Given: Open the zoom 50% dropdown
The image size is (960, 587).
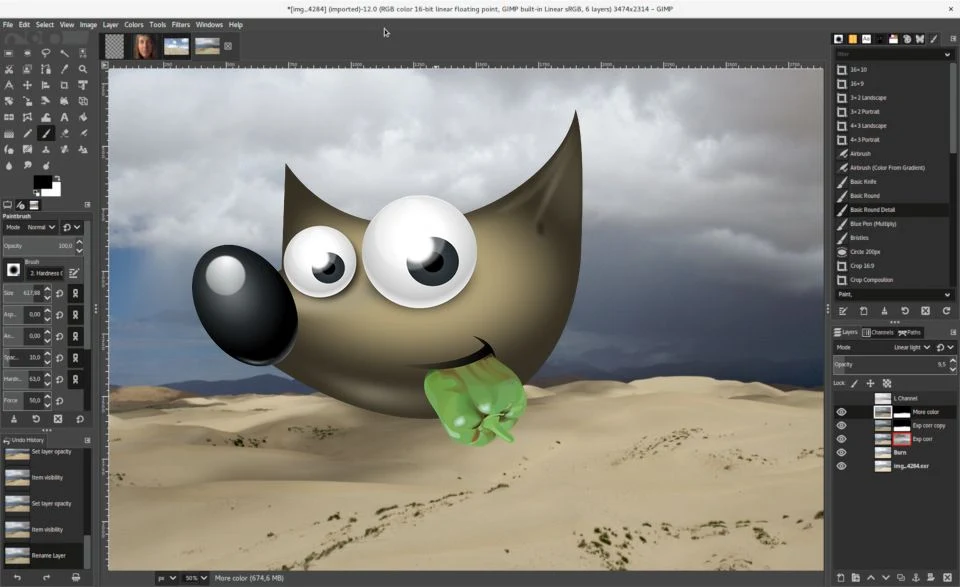Looking at the screenshot, I should [196, 578].
